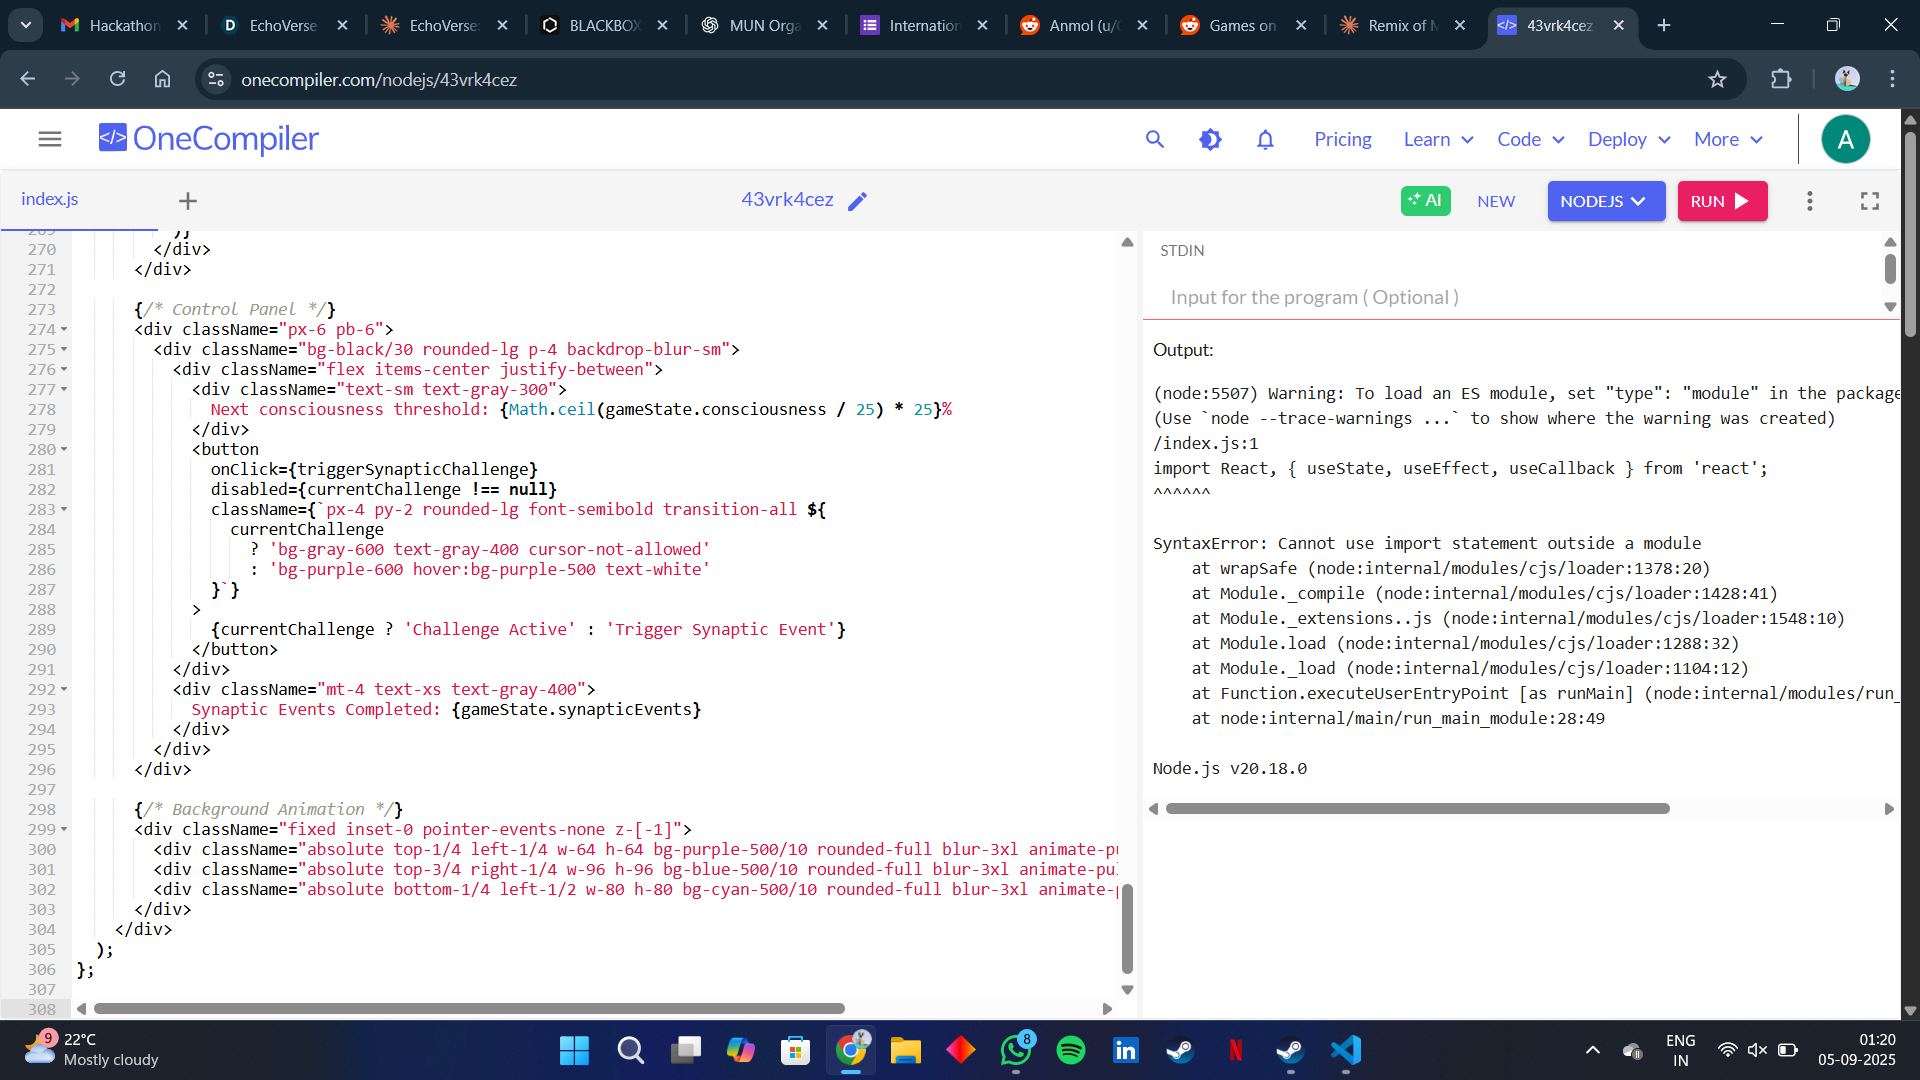Collapse code fold at line 274
Image resolution: width=1920 pixels, height=1080 pixels.
(x=64, y=329)
